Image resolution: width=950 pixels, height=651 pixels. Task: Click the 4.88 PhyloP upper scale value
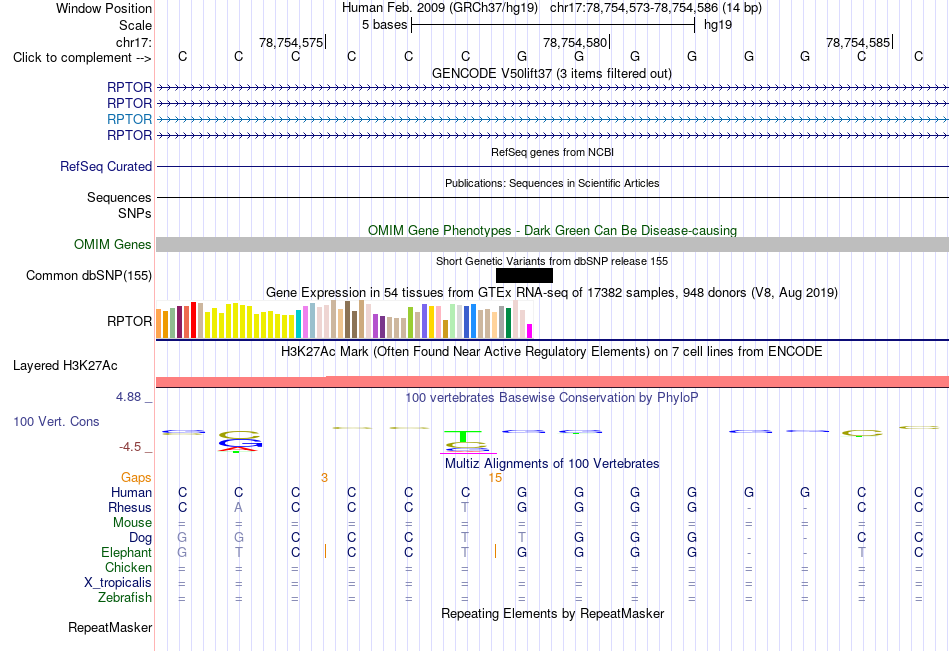[x=128, y=397]
